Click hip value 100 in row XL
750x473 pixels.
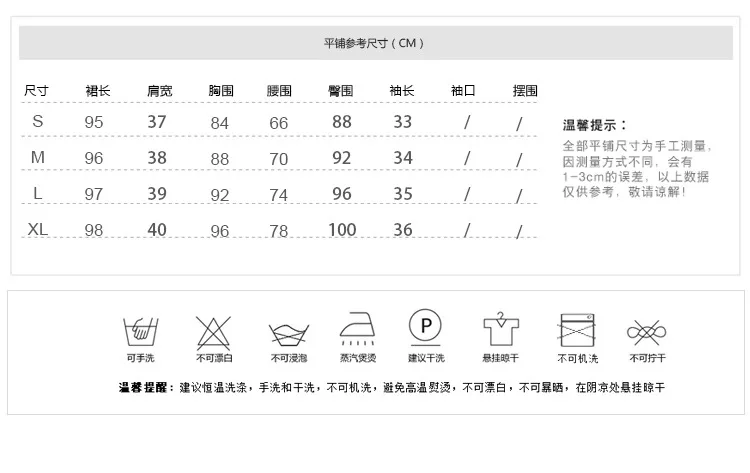(342, 230)
